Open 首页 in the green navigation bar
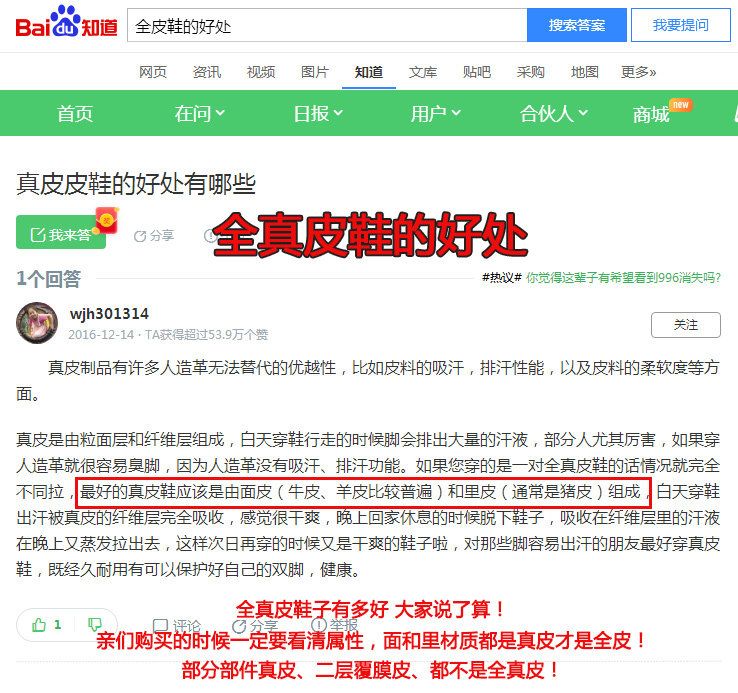The image size is (738, 693). pos(75,113)
